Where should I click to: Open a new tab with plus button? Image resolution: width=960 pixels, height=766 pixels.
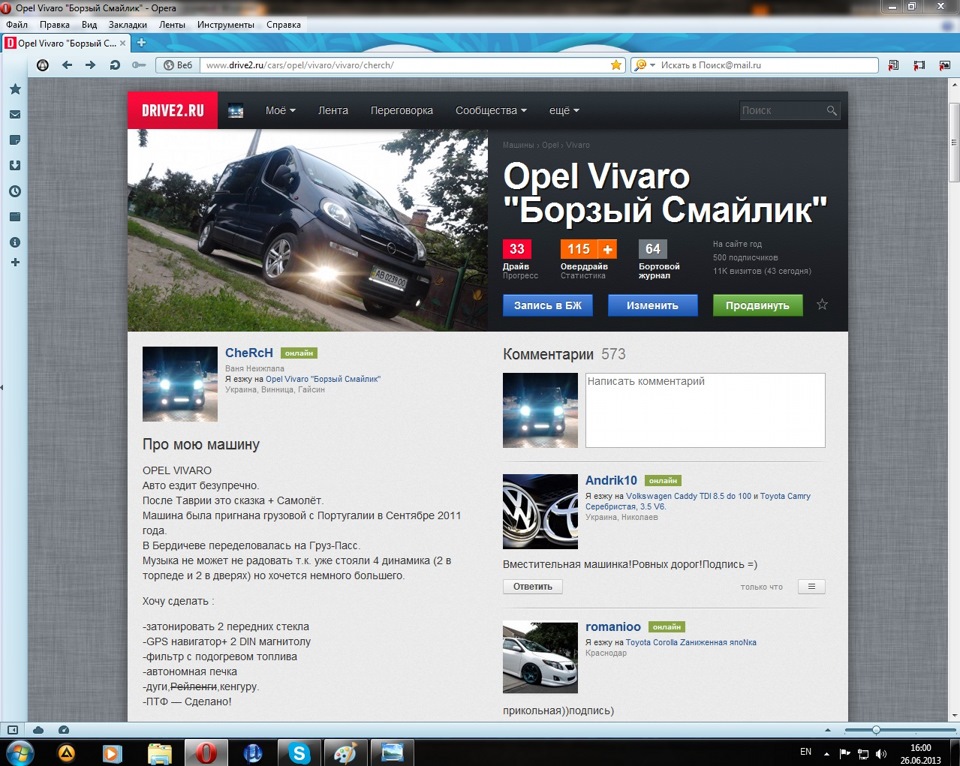141,43
